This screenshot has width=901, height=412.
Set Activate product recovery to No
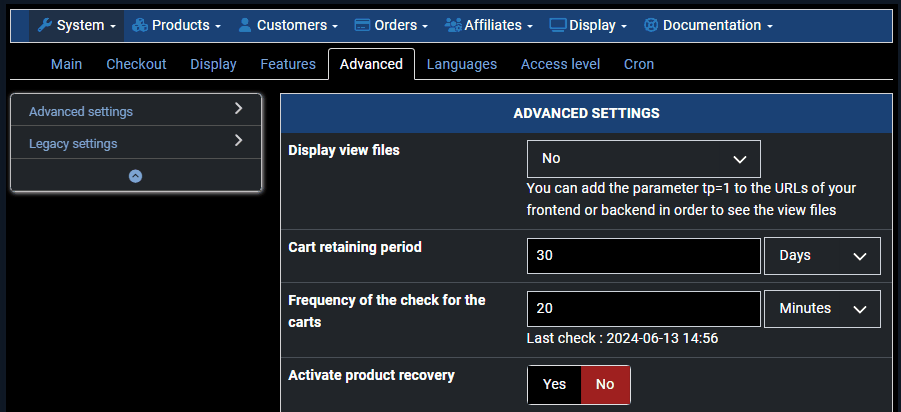pos(605,384)
